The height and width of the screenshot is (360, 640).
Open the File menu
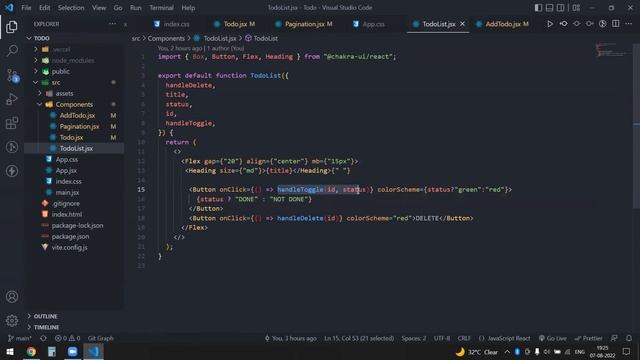click(x=26, y=8)
